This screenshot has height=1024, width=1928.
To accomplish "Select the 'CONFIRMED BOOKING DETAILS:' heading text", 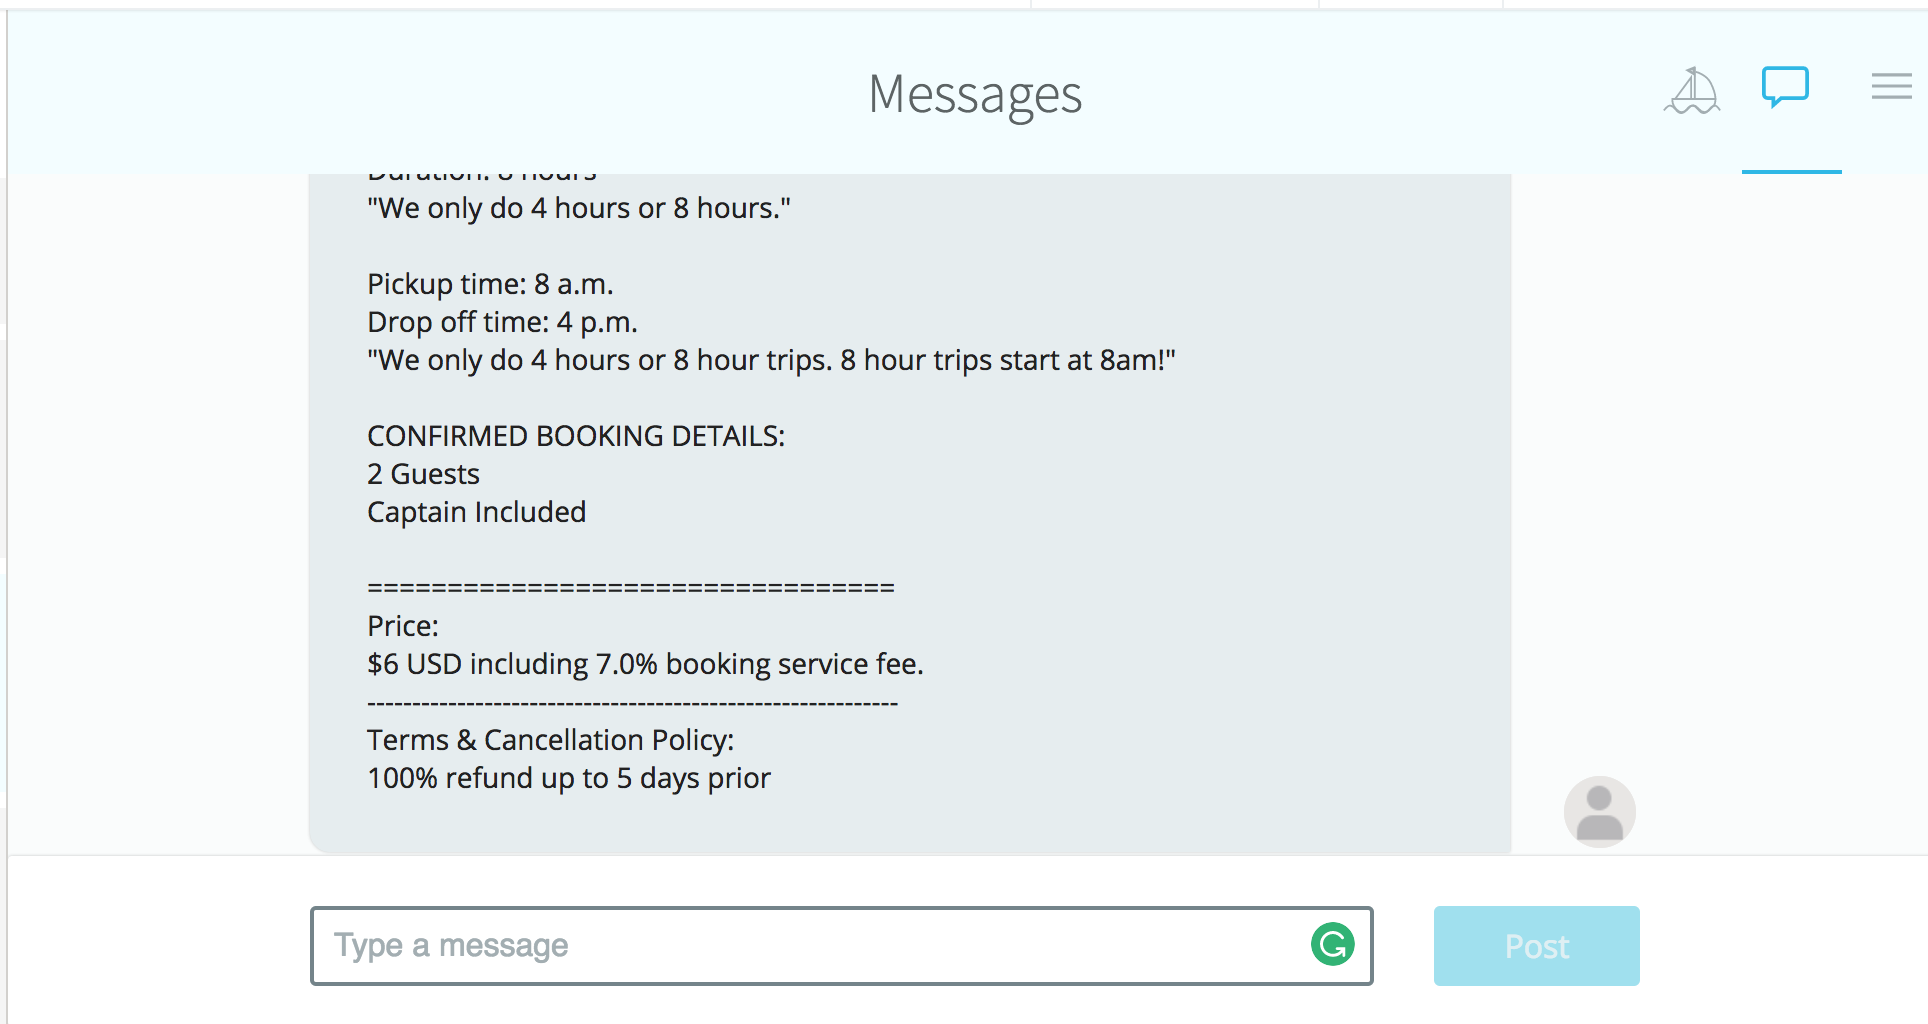I will pos(576,436).
